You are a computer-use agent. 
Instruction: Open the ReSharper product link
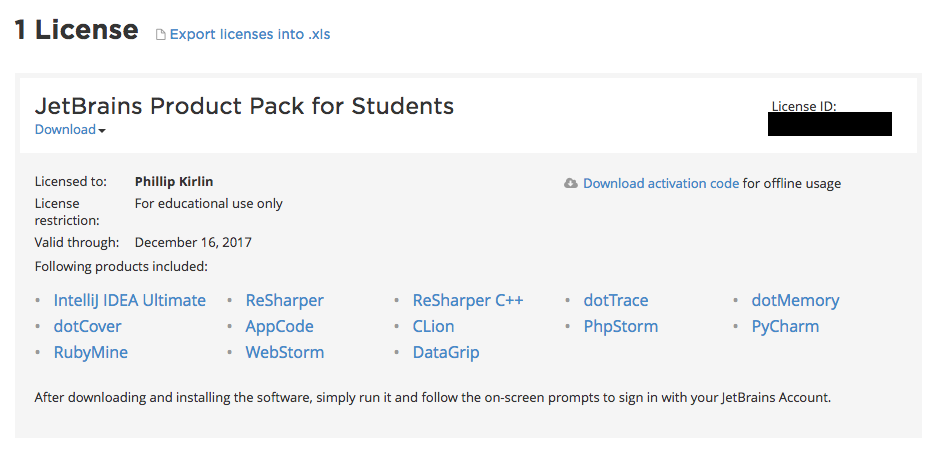coord(284,300)
